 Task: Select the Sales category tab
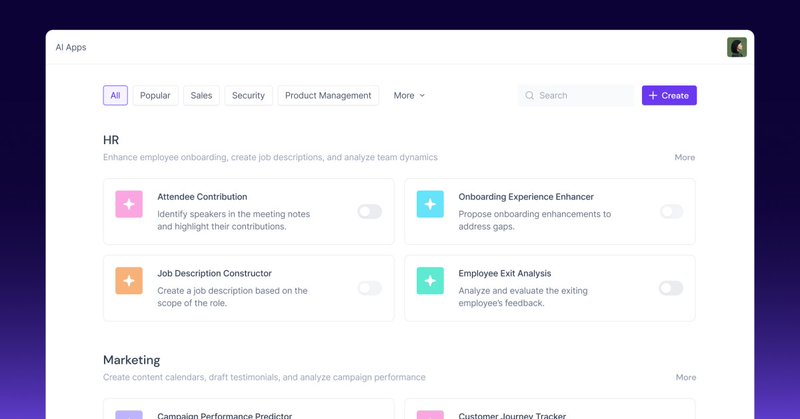point(201,95)
